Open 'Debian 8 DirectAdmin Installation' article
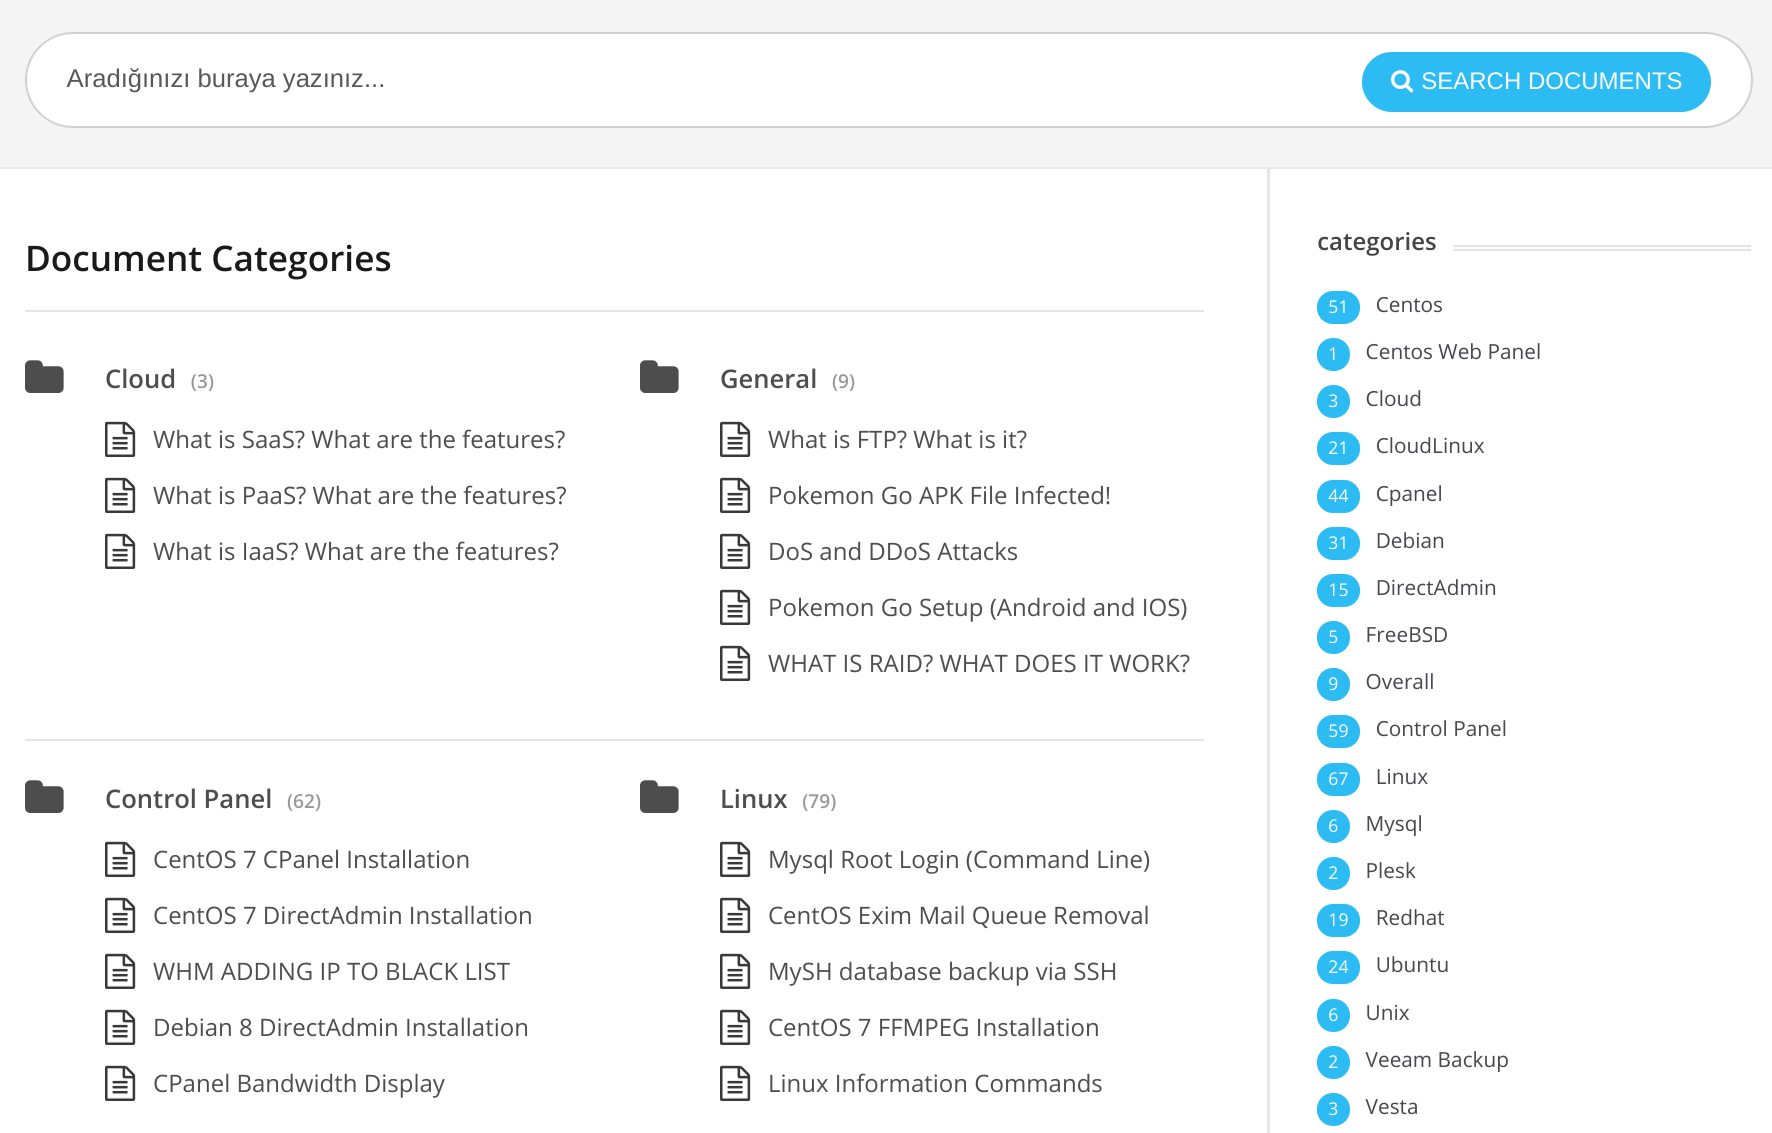This screenshot has height=1133, width=1772. pyautogui.click(x=340, y=1027)
